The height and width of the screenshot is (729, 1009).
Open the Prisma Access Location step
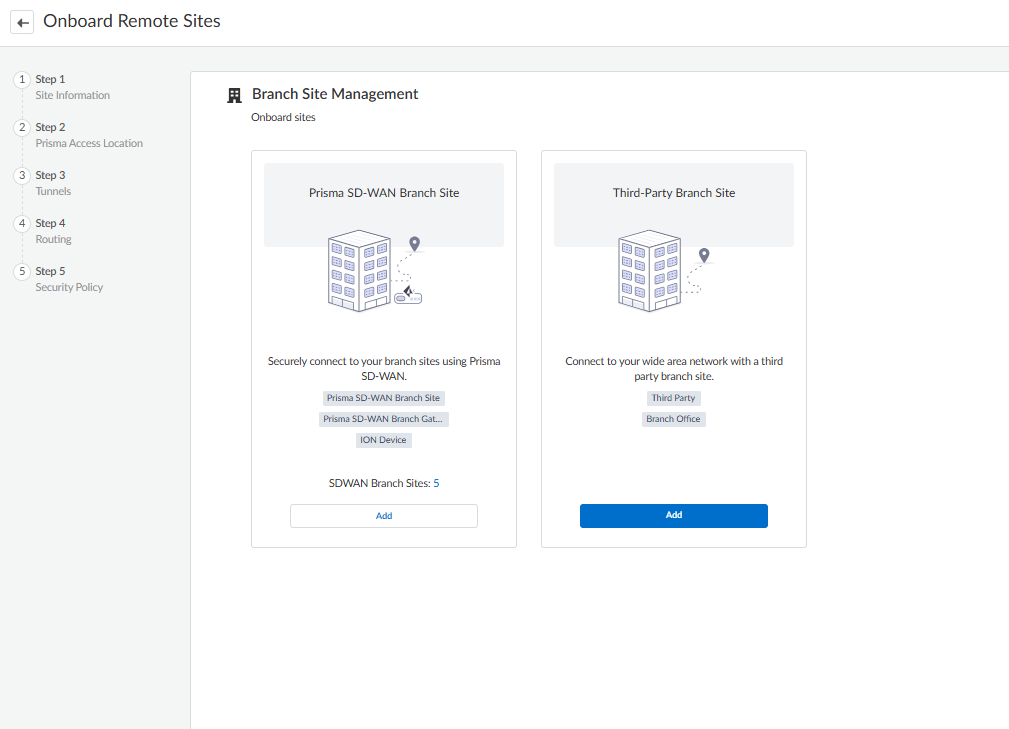[x=89, y=143]
